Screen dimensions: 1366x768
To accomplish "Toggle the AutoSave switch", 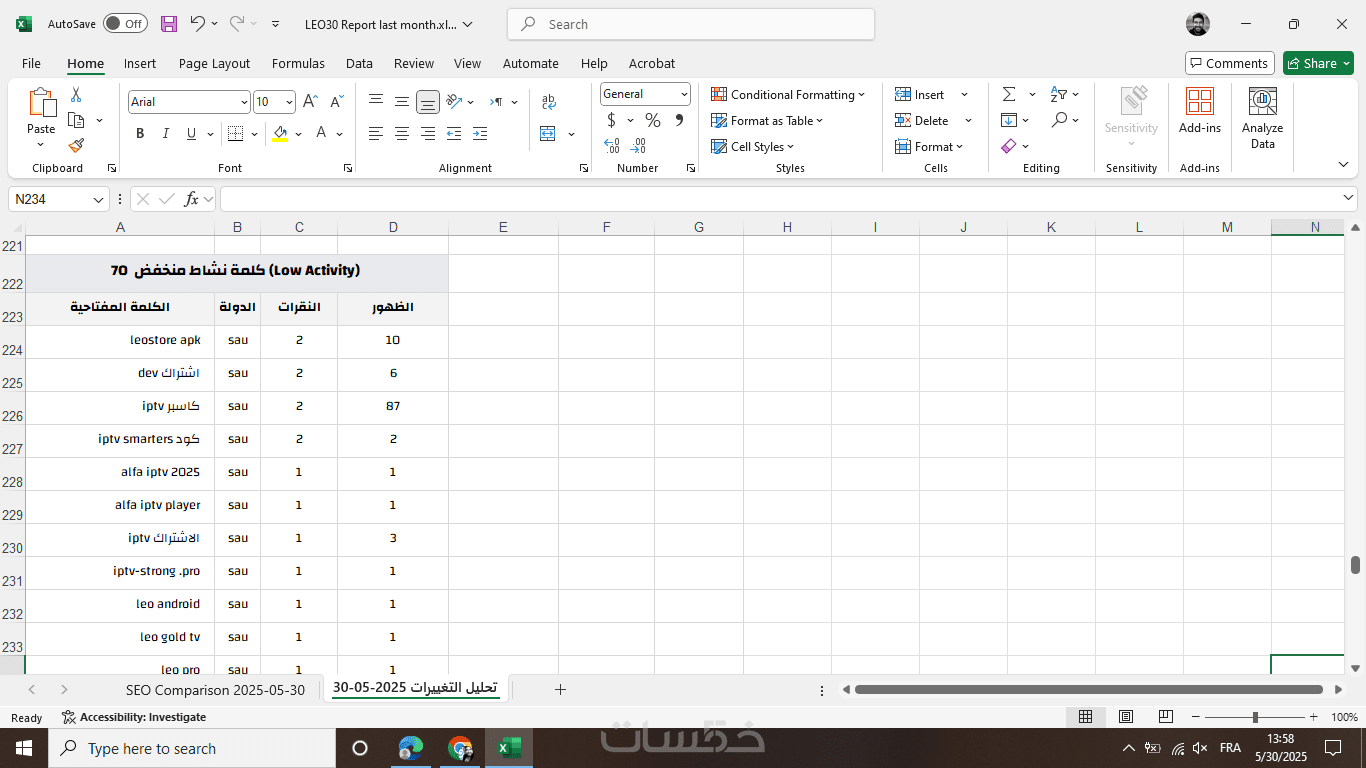I will coord(125,24).
